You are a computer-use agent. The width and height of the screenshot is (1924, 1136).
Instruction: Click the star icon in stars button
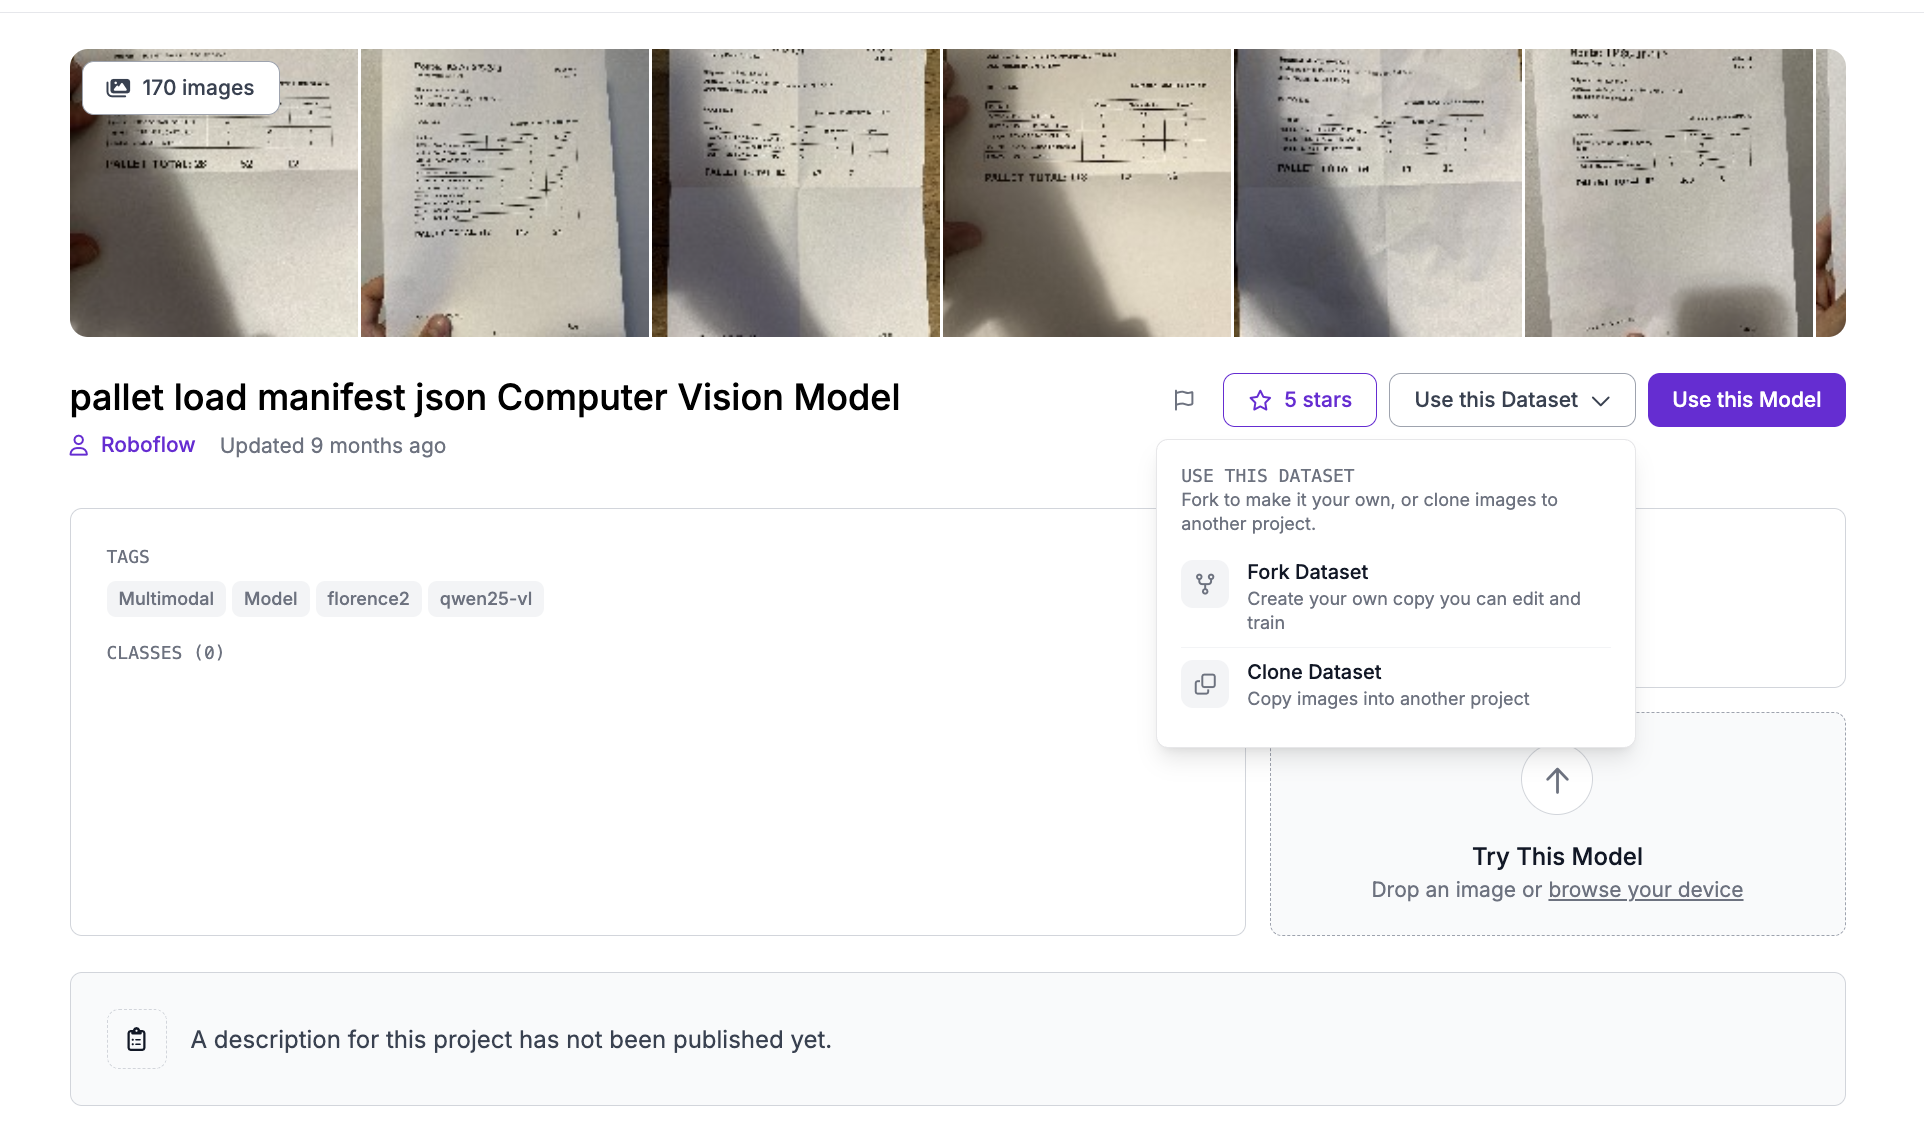(1260, 400)
